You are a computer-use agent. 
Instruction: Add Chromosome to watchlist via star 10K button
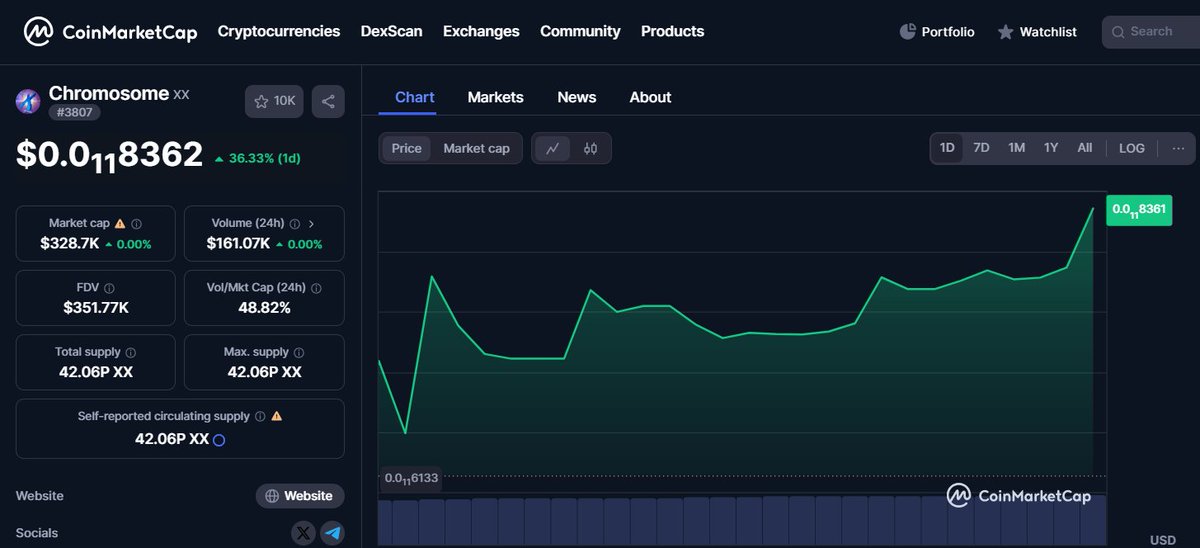tap(274, 101)
